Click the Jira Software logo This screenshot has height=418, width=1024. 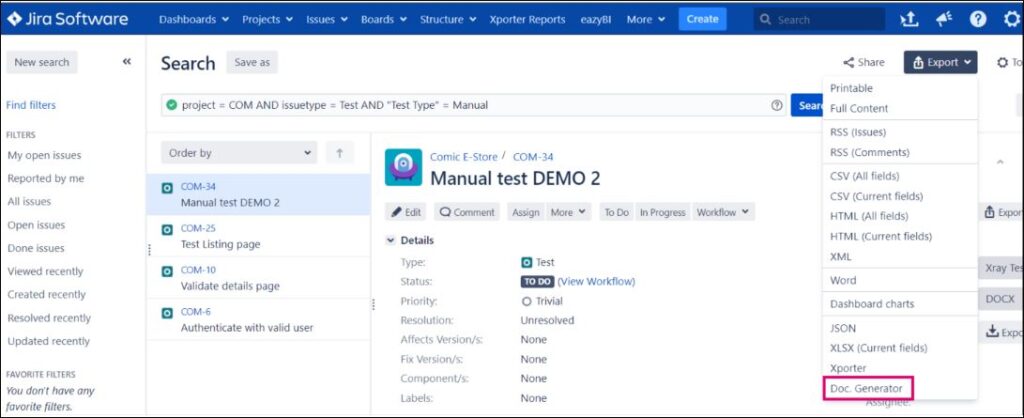68,19
